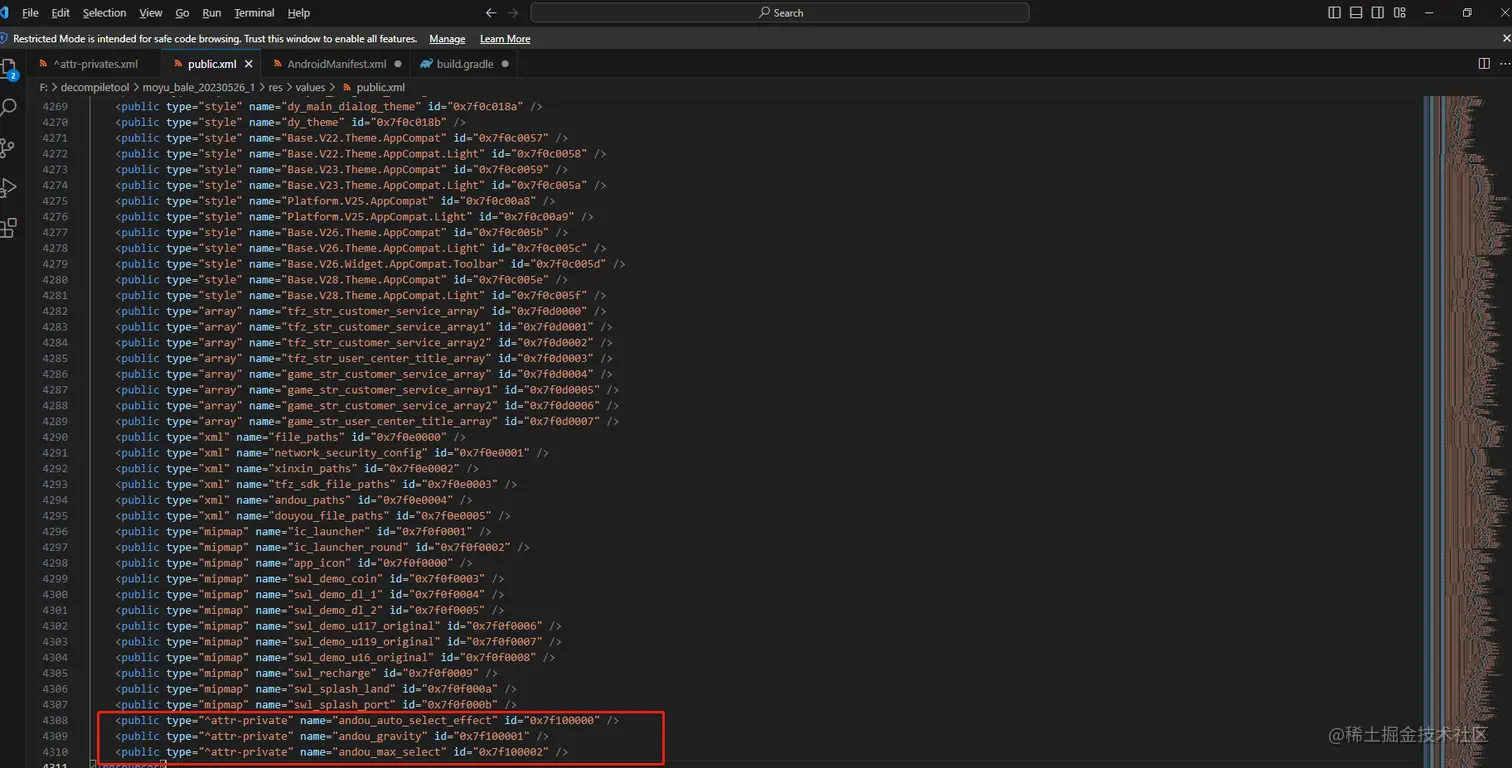Split the editor to the right
The image size is (1512, 768).
click(x=1484, y=64)
